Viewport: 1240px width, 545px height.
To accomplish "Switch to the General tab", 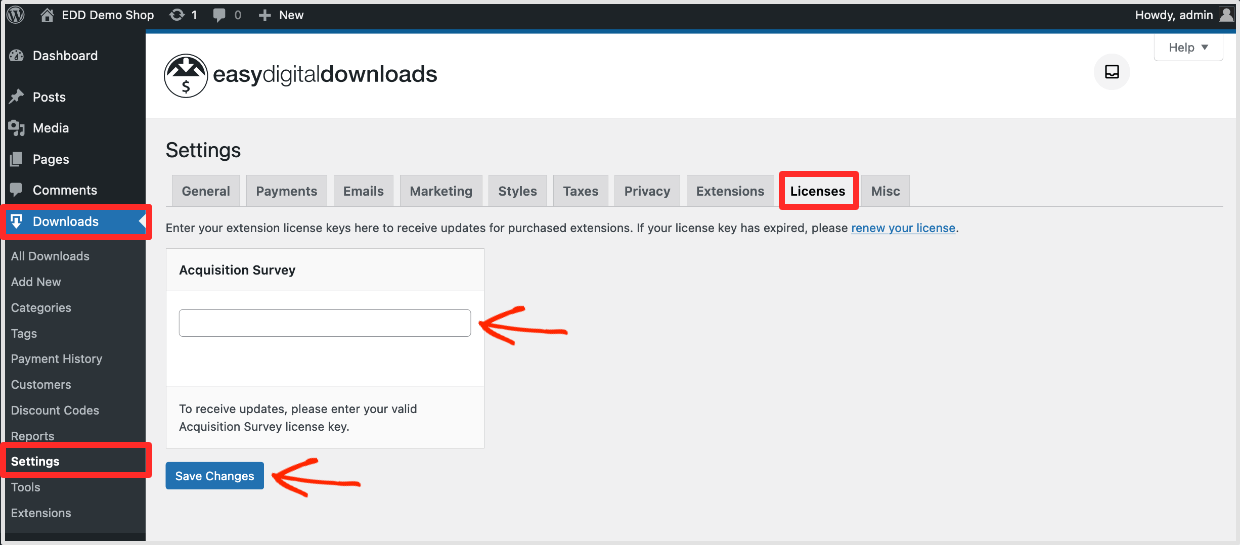I will 206,191.
